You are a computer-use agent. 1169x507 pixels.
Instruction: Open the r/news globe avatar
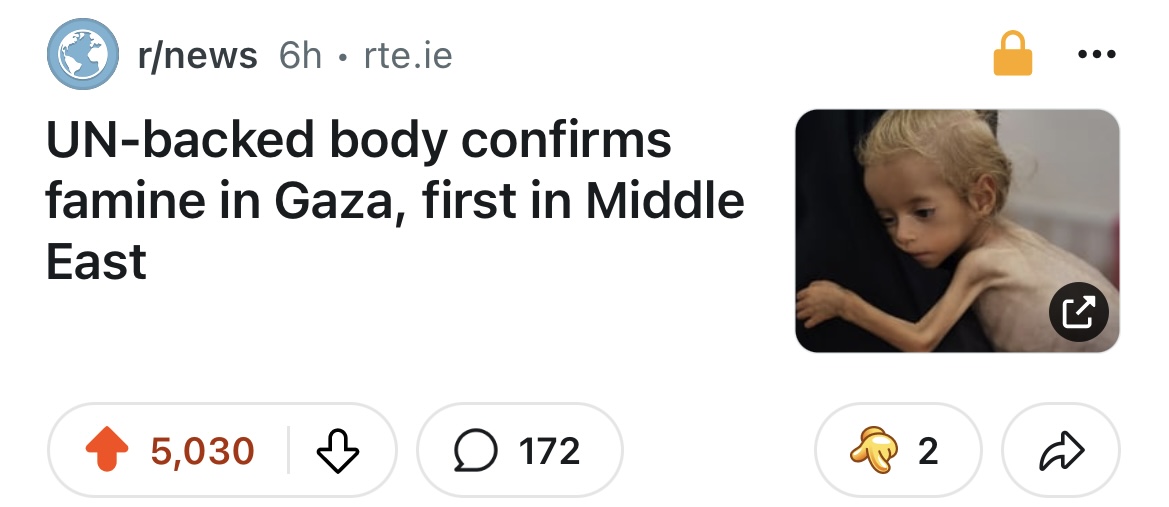click(77, 56)
